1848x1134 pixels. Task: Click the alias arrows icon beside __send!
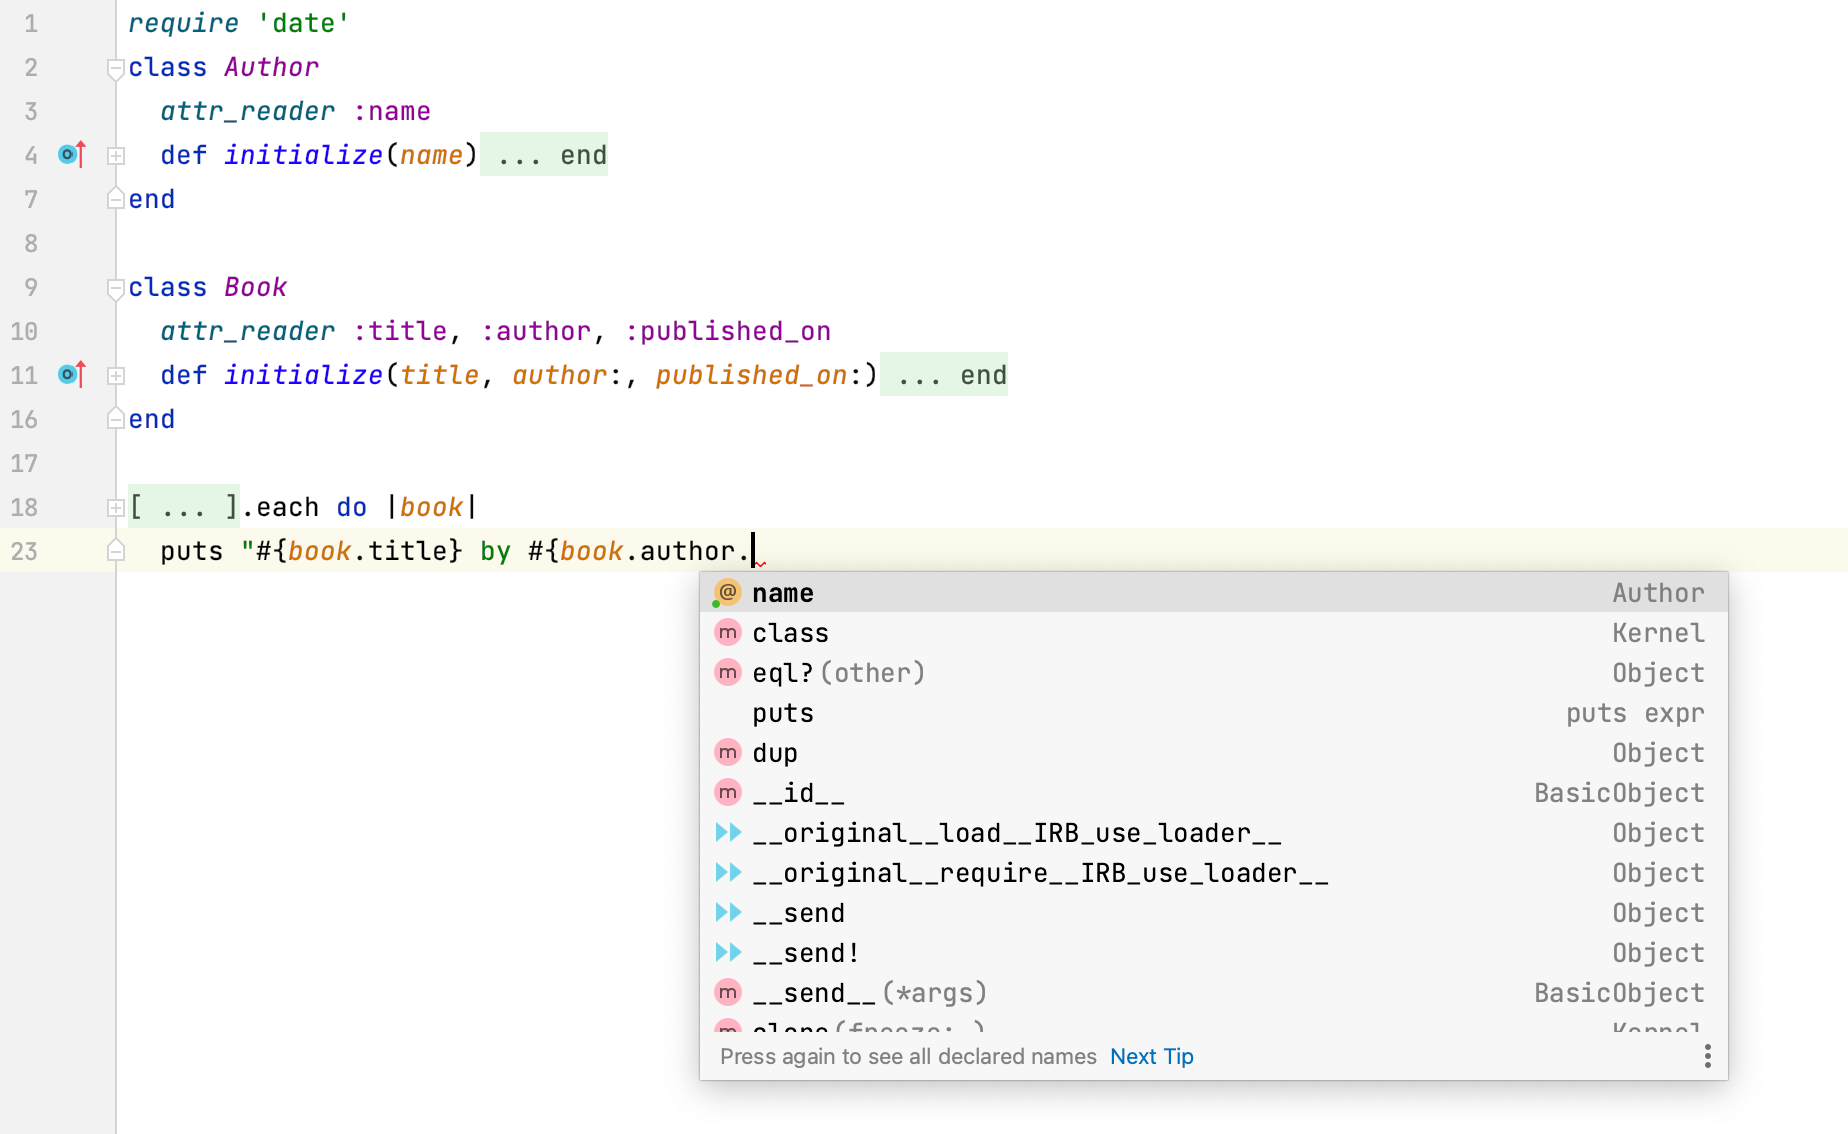727,952
